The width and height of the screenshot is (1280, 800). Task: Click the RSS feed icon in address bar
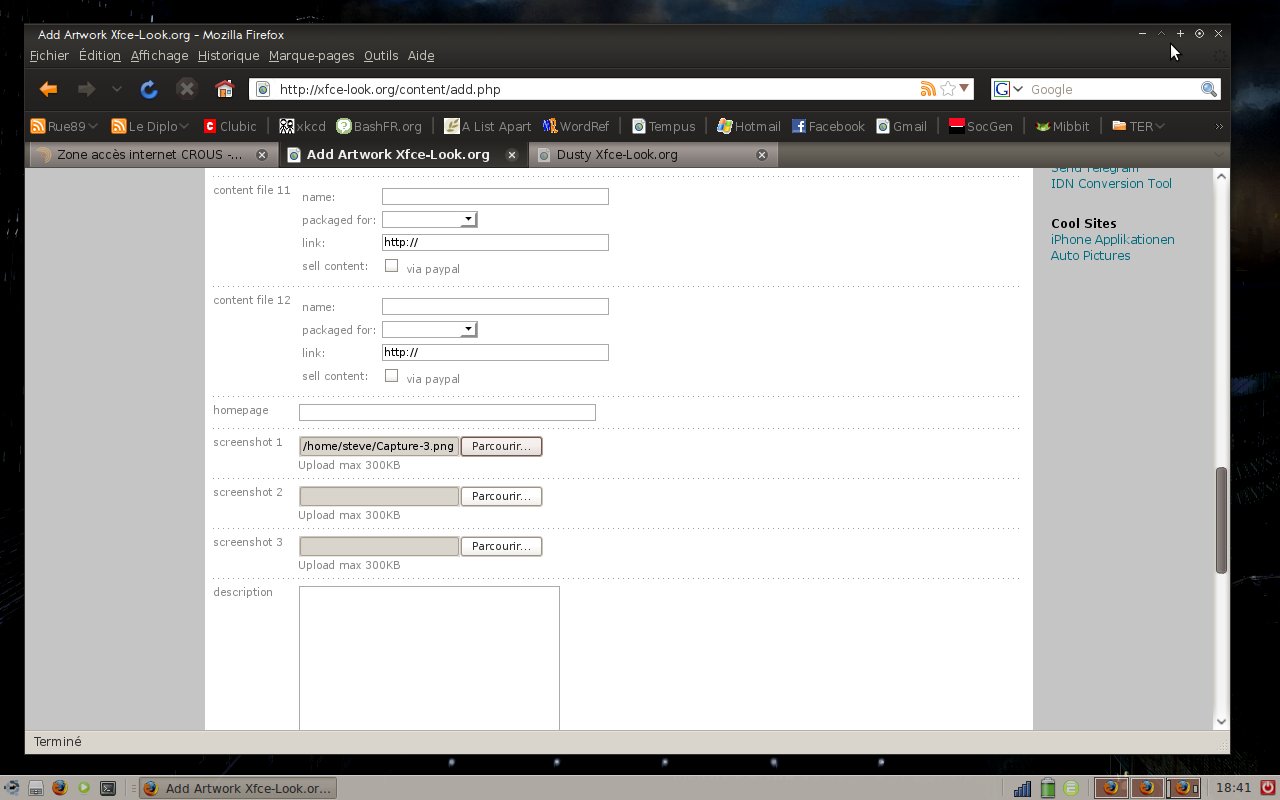coord(928,89)
